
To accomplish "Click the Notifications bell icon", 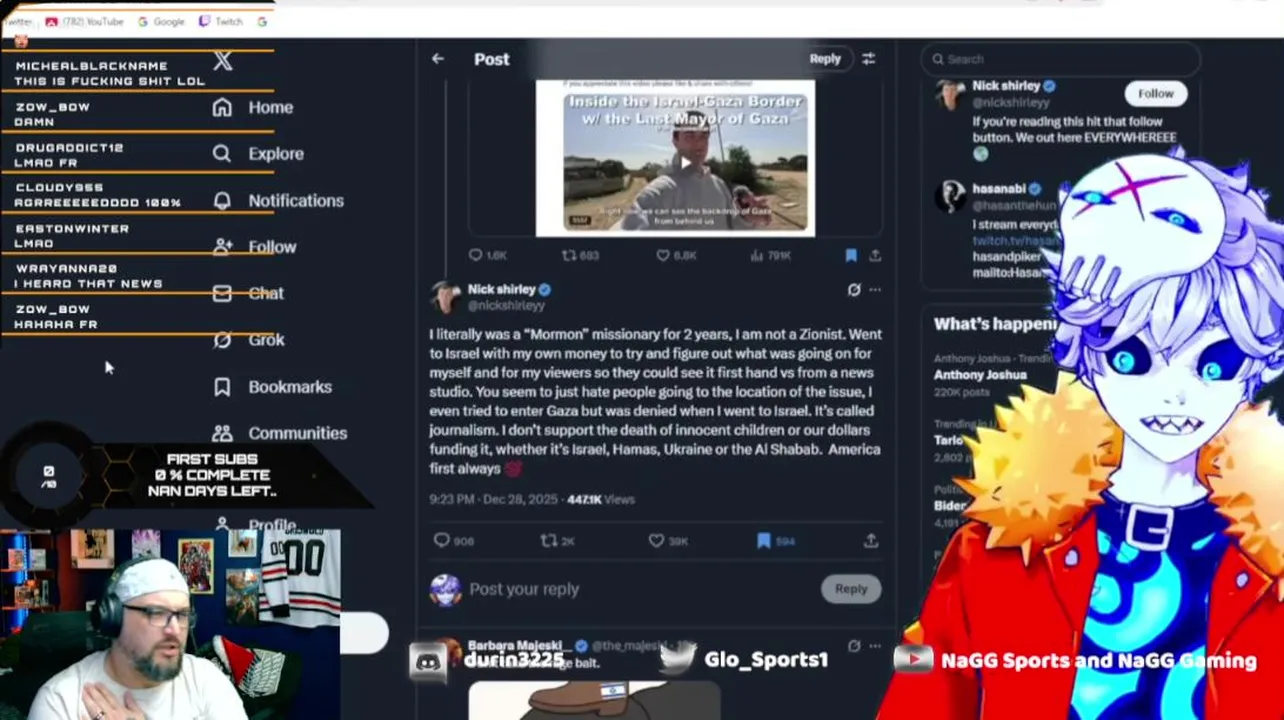I will point(222,200).
